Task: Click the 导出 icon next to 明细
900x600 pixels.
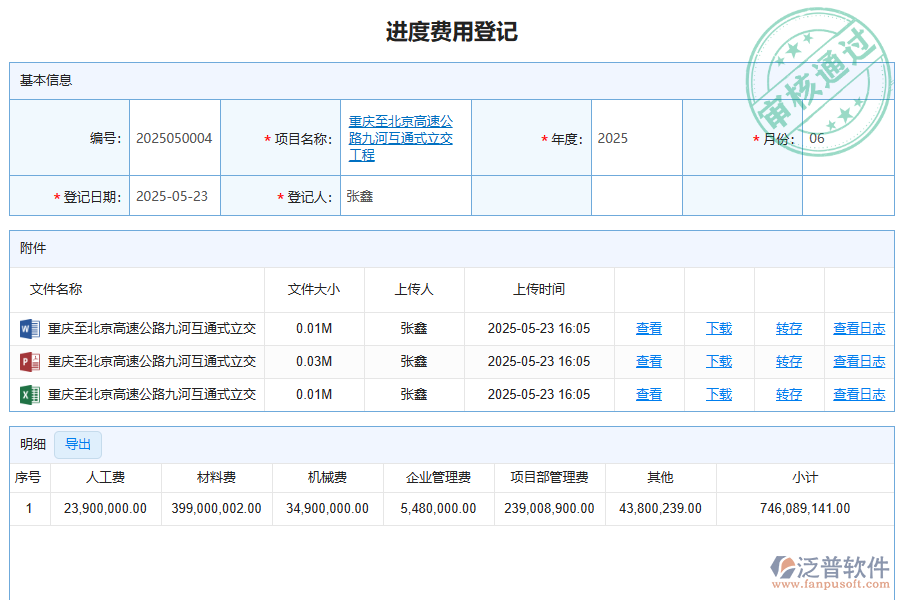Action: (x=78, y=445)
